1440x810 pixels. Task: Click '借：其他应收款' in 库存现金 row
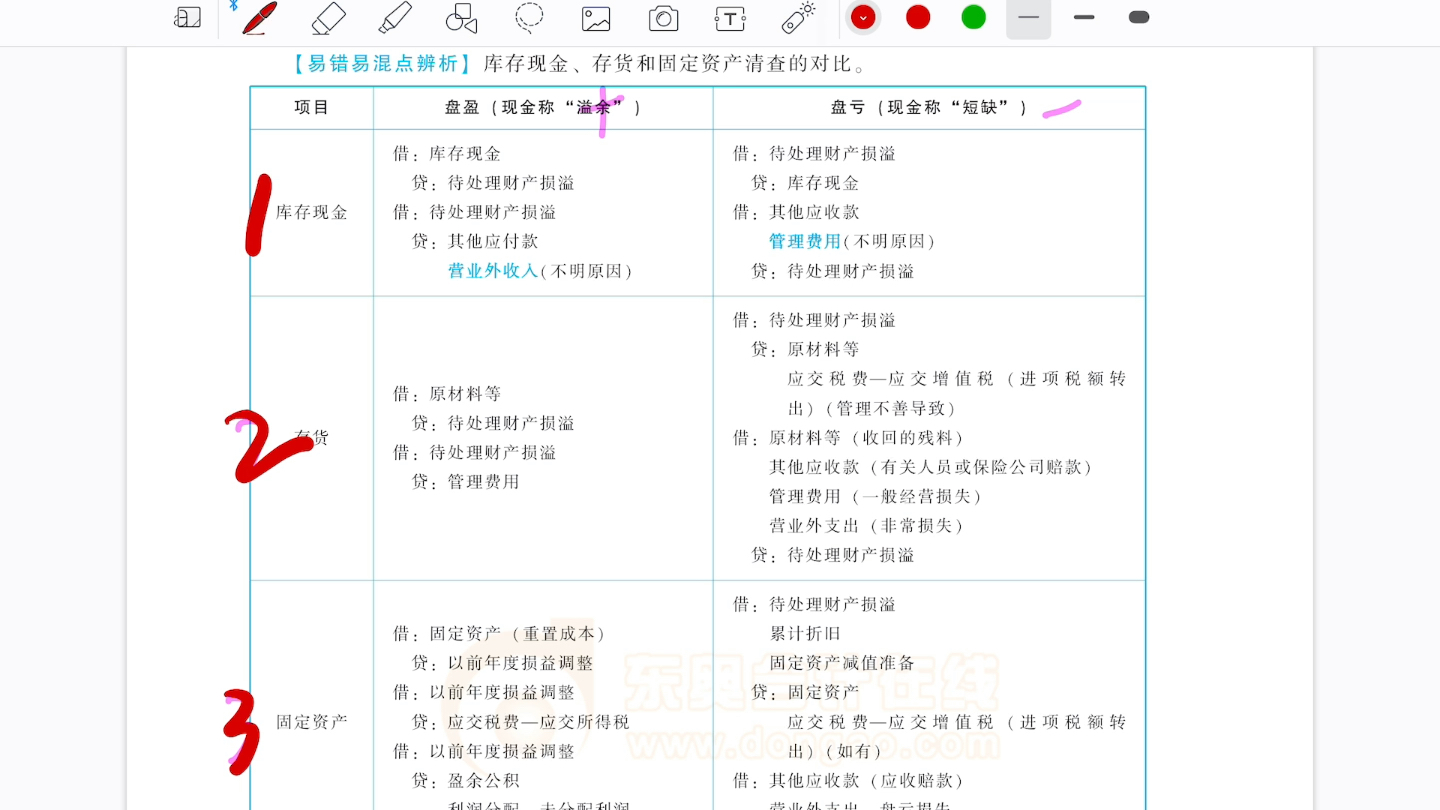(796, 212)
